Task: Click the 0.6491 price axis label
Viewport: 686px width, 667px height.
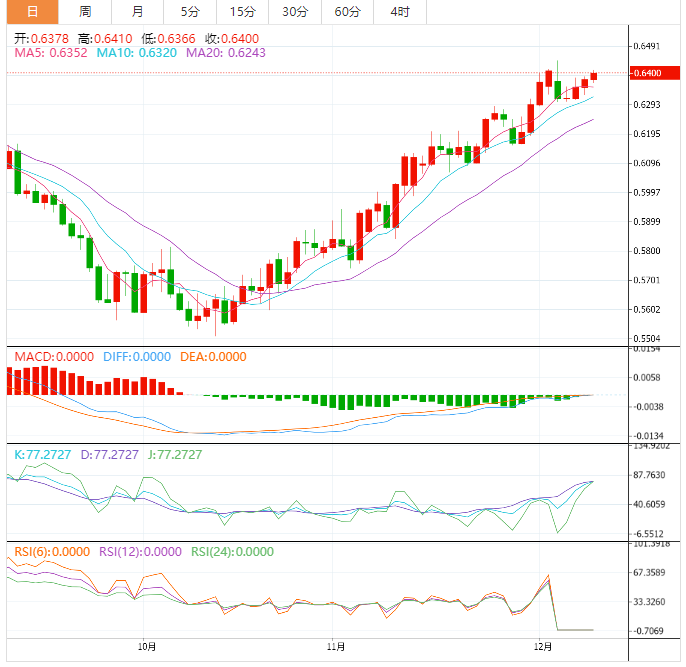Action: [x=647, y=46]
